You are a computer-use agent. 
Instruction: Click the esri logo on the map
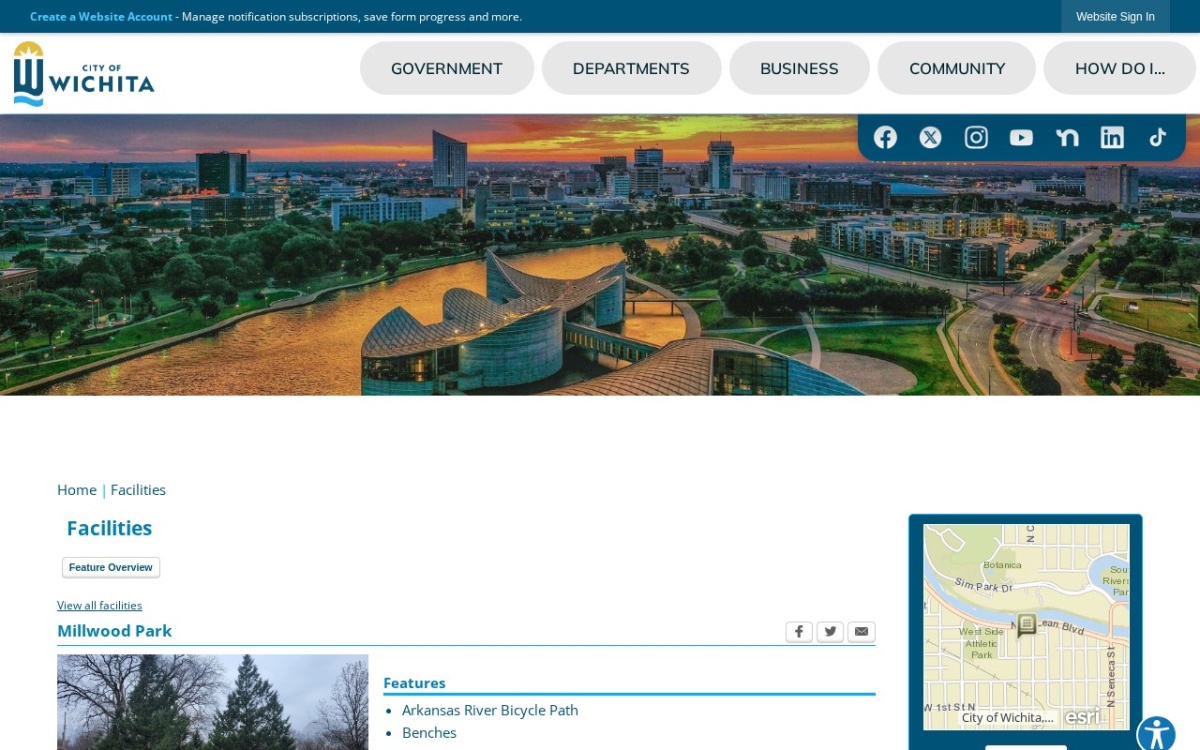(1083, 716)
